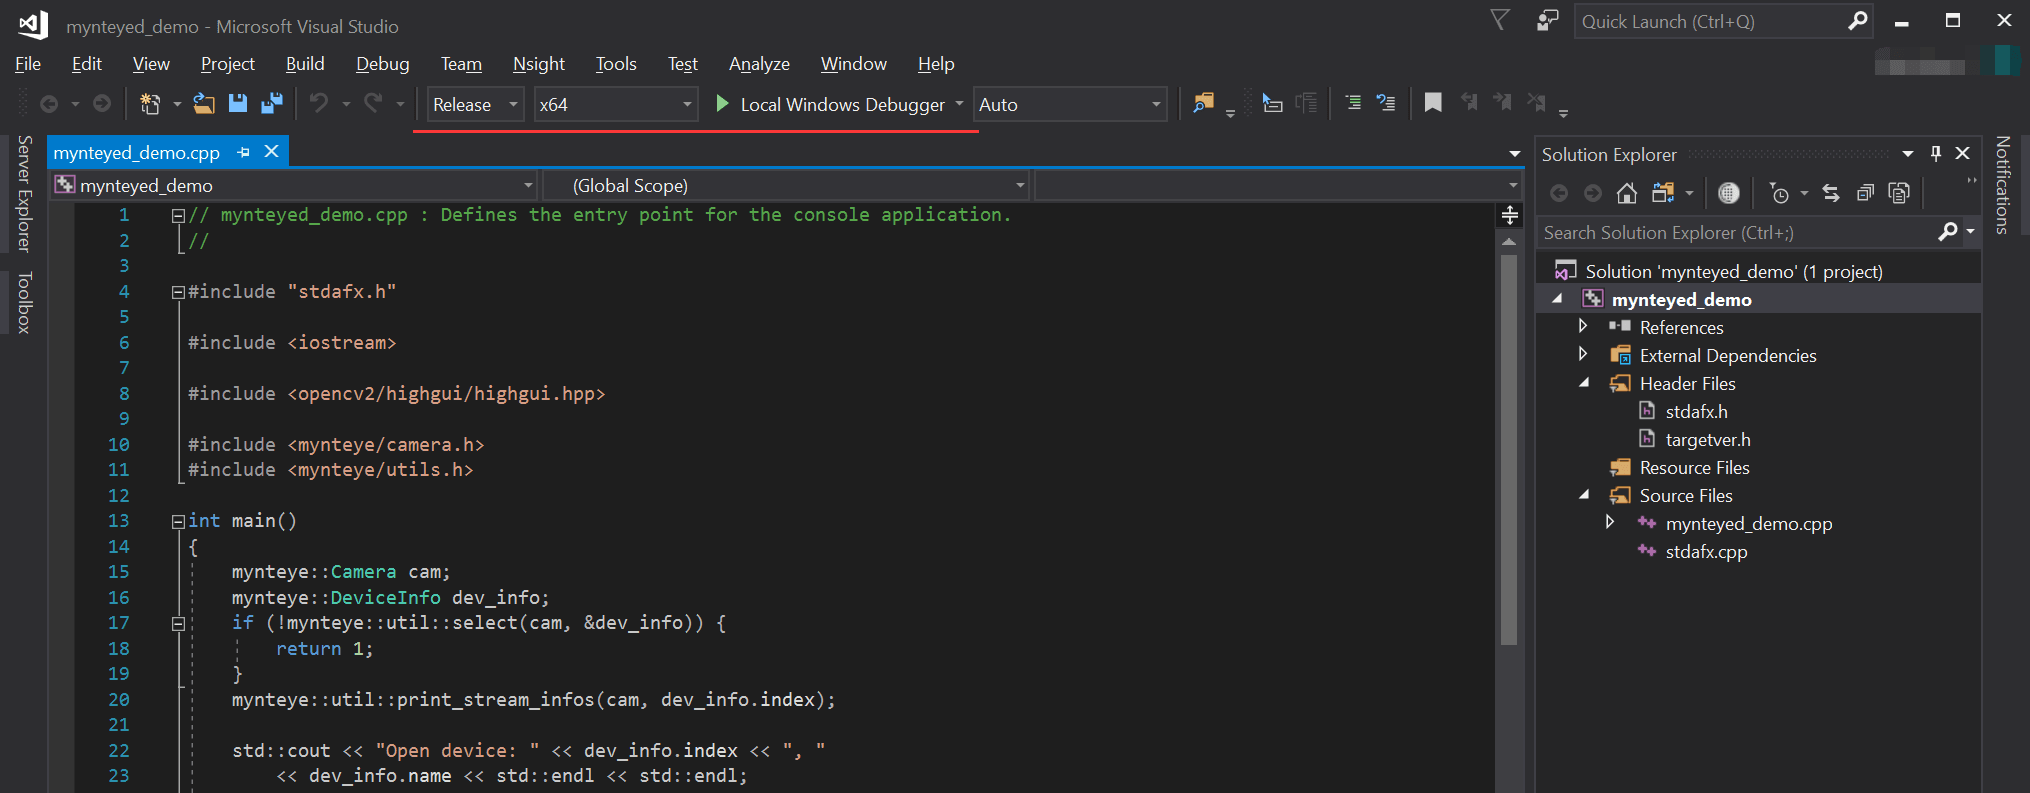
Task: Open the Build menu
Action: [305, 63]
